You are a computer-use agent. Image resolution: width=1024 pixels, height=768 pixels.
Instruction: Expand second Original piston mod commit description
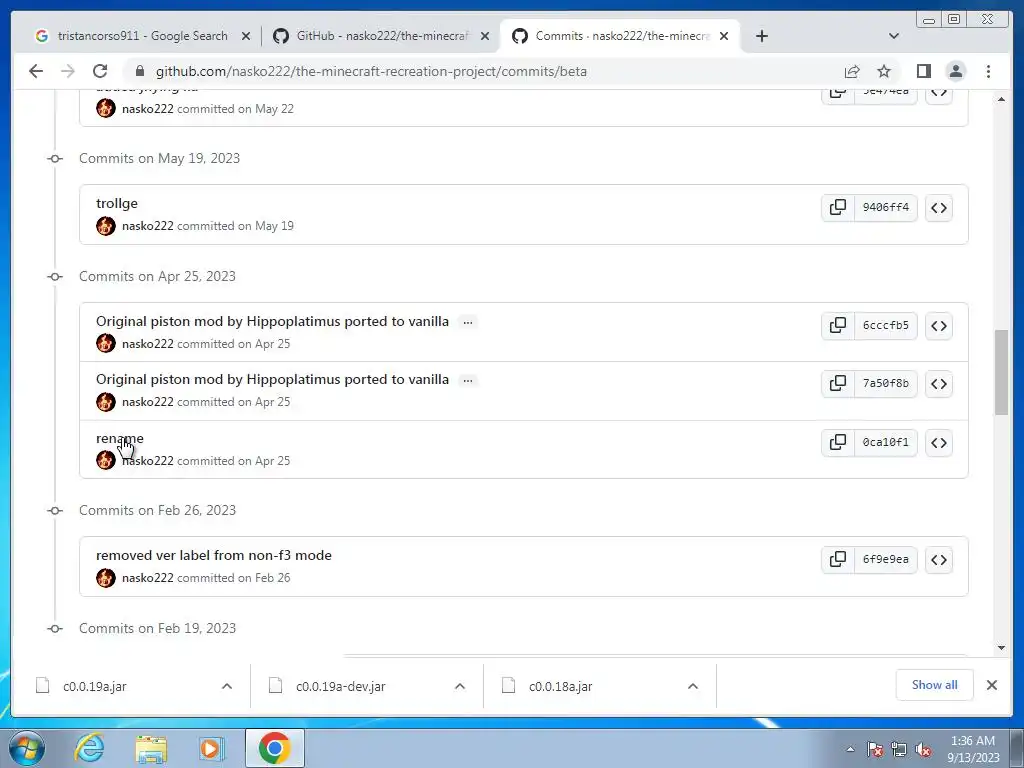(x=468, y=380)
